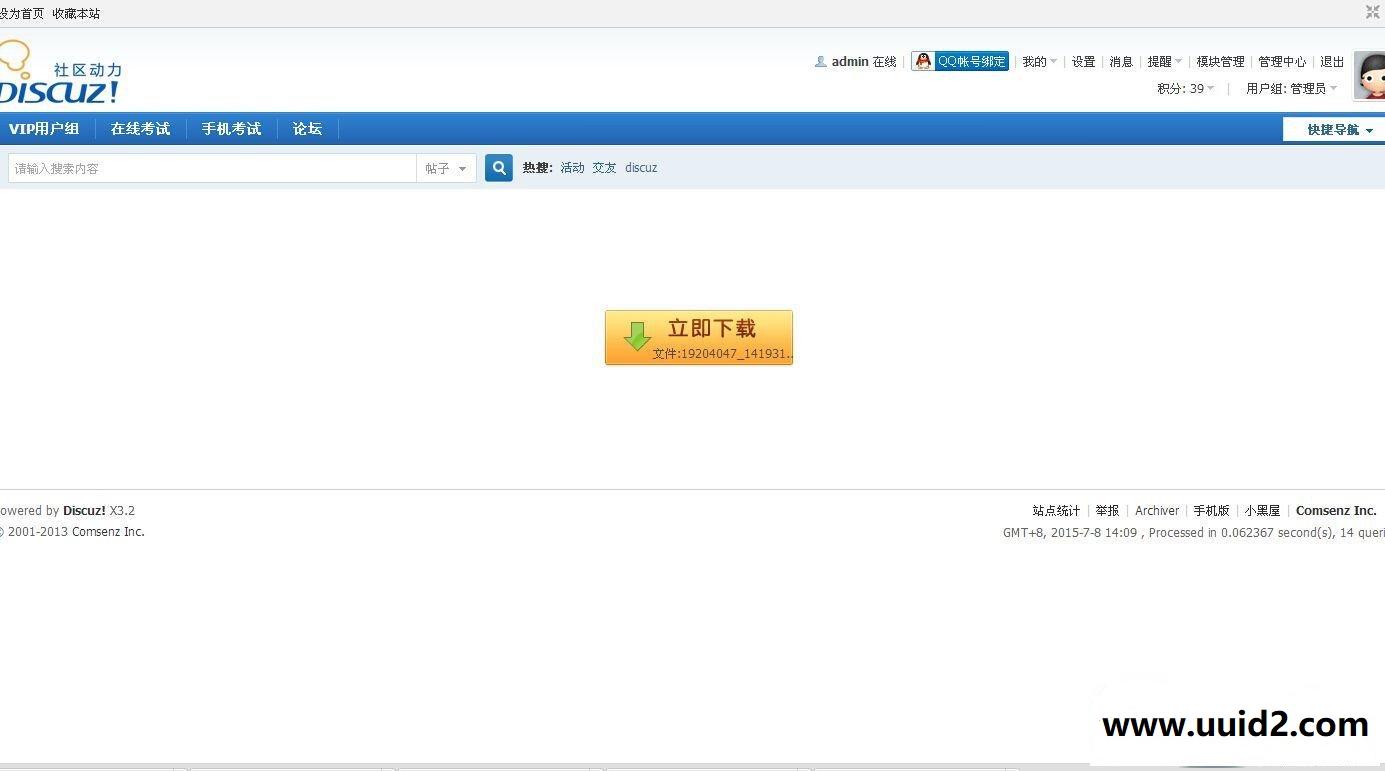Open the 管理中心 admin center link
Screen dimensions: 1385x771
coord(1281,61)
